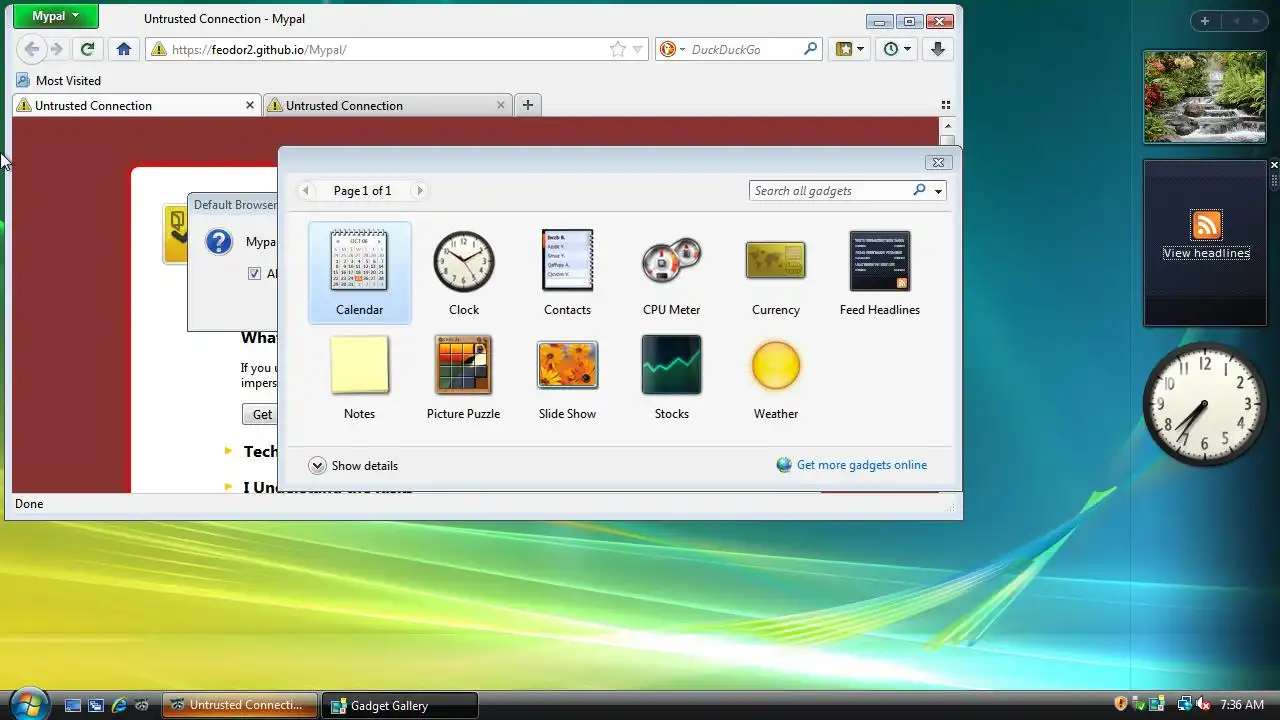Select the CPU Meter gadget
1280x720 pixels.
[x=671, y=273]
